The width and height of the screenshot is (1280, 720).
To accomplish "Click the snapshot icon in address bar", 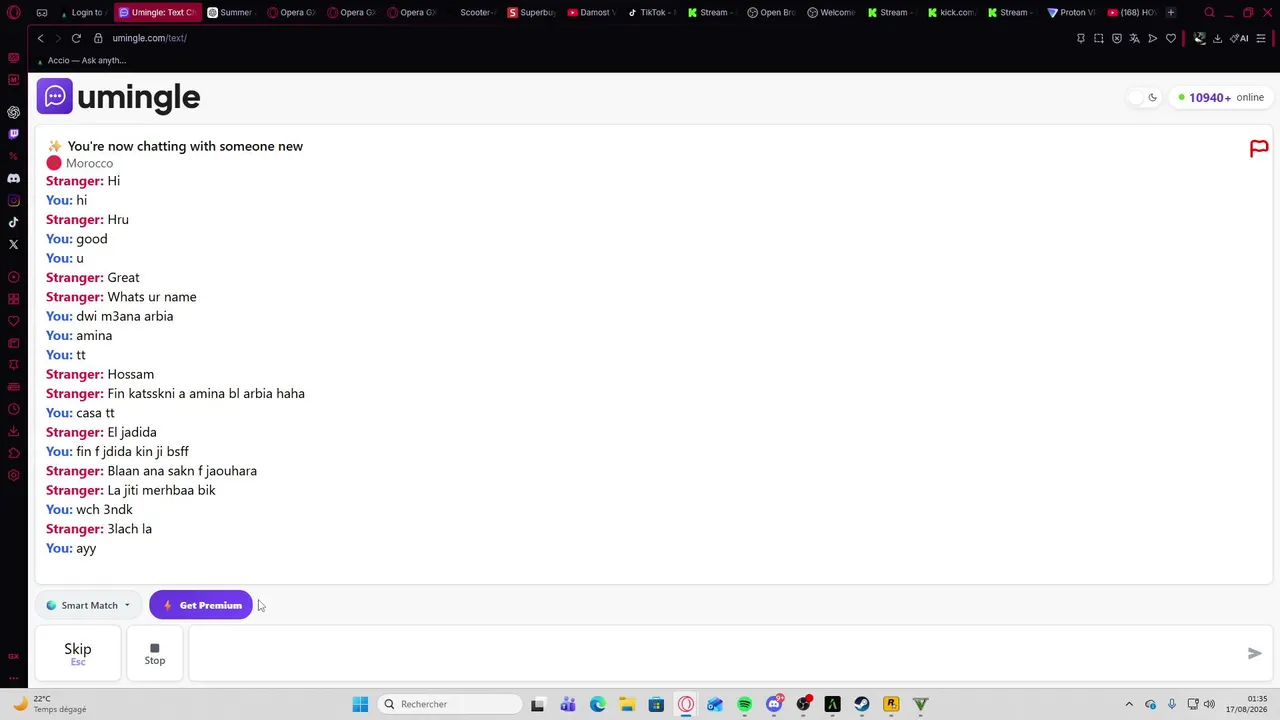I will tap(1099, 38).
